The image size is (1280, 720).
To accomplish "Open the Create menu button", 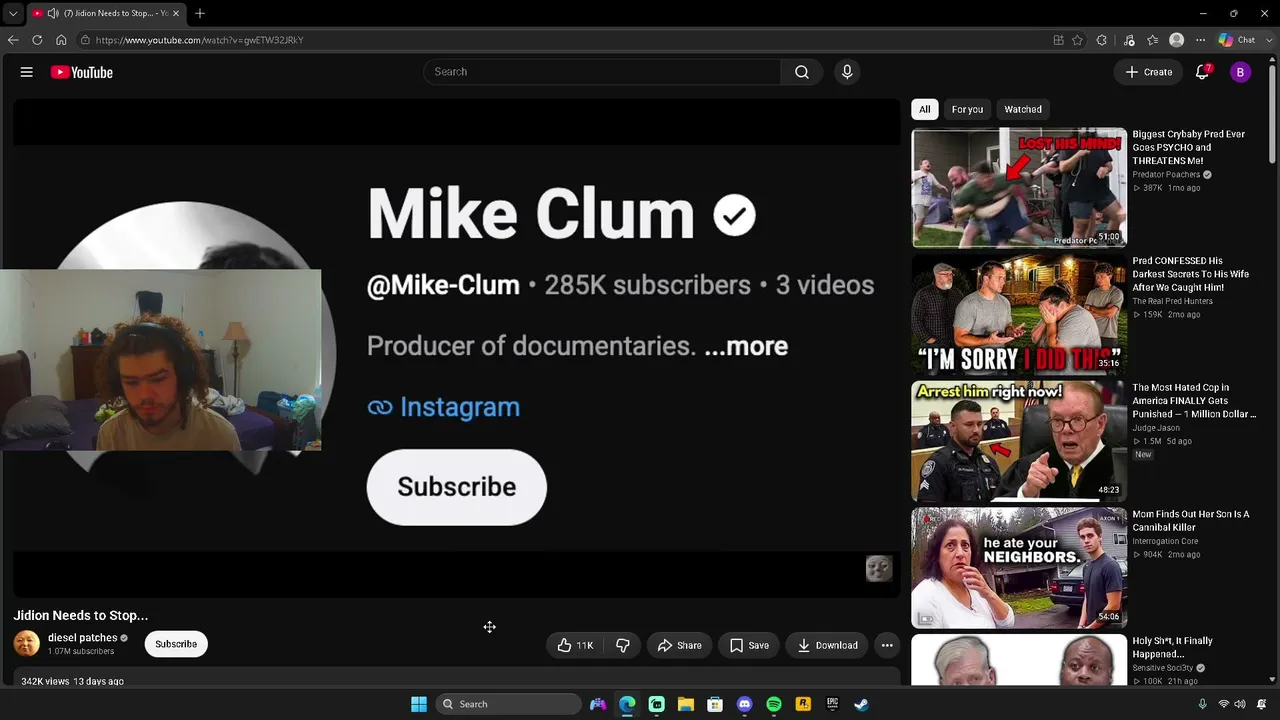I will [x=1148, y=72].
